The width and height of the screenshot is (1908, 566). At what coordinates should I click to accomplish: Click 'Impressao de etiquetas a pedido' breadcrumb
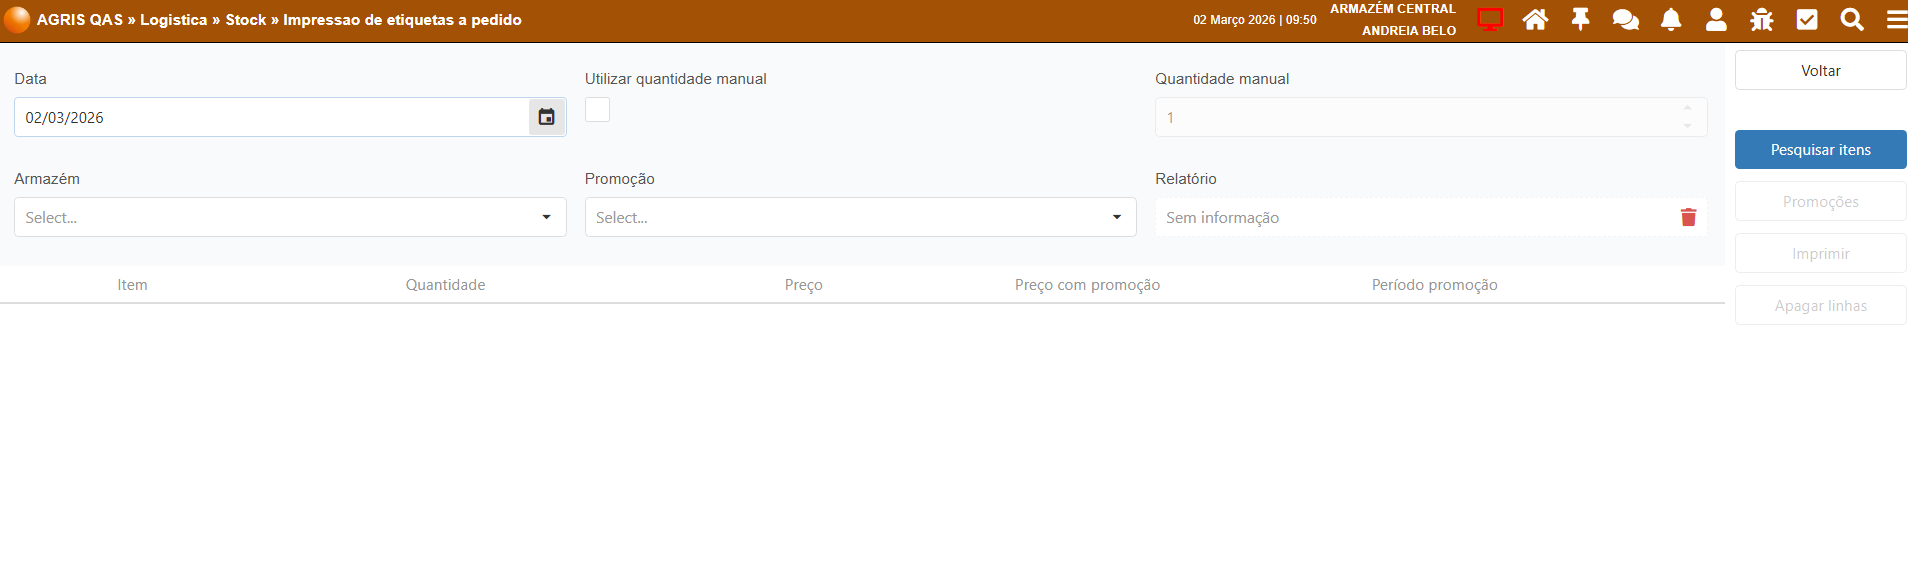[402, 19]
